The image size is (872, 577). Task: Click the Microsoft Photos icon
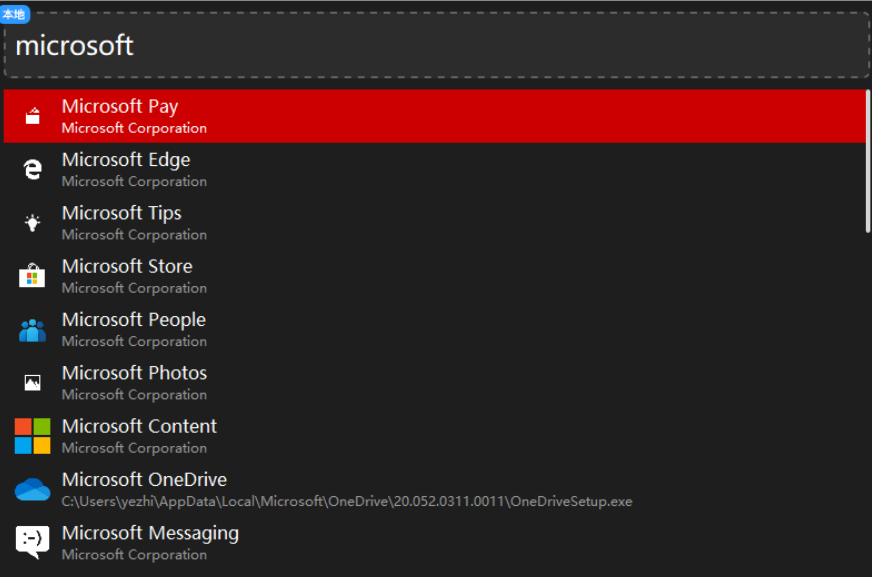point(33,382)
